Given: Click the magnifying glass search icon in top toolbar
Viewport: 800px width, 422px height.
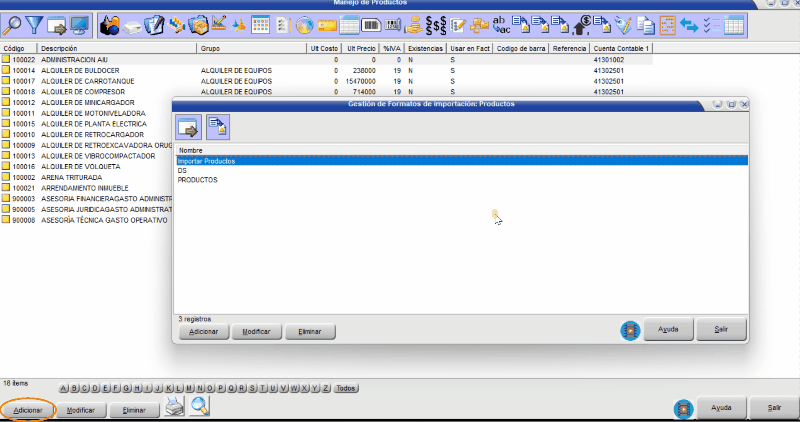Looking at the screenshot, I should click(13, 24).
